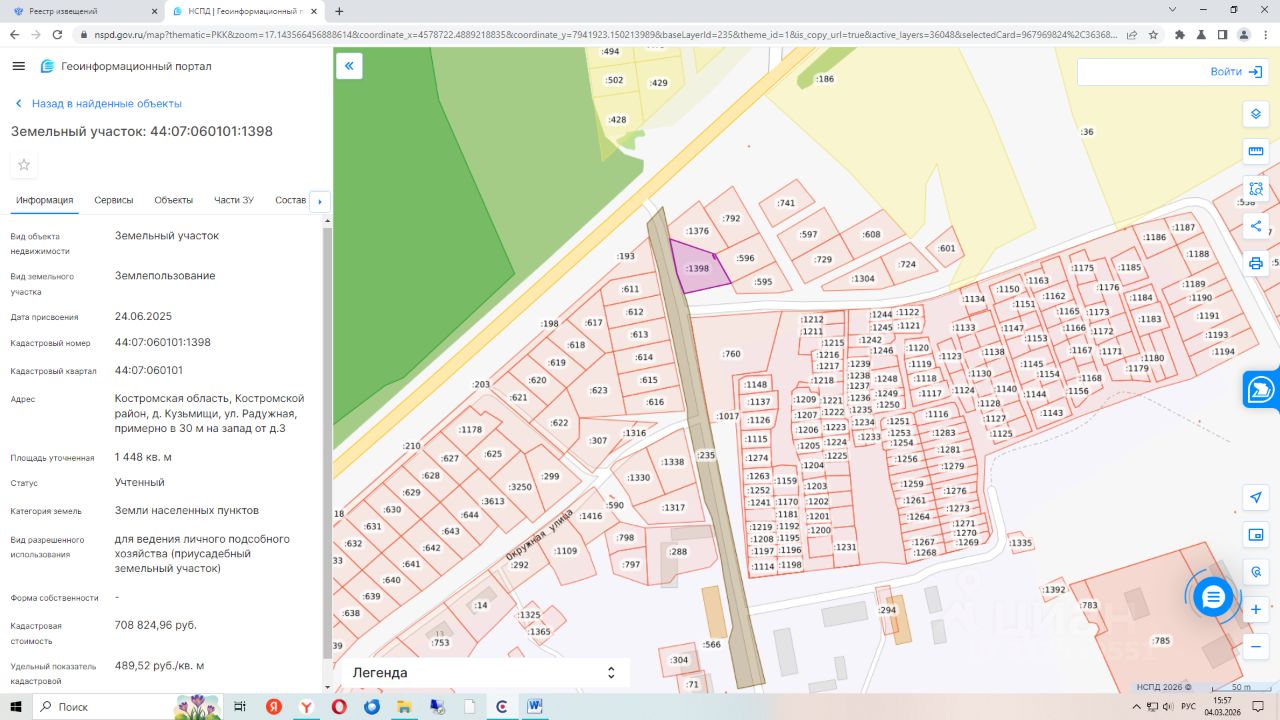Open the map layers panel

pos(1256,113)
